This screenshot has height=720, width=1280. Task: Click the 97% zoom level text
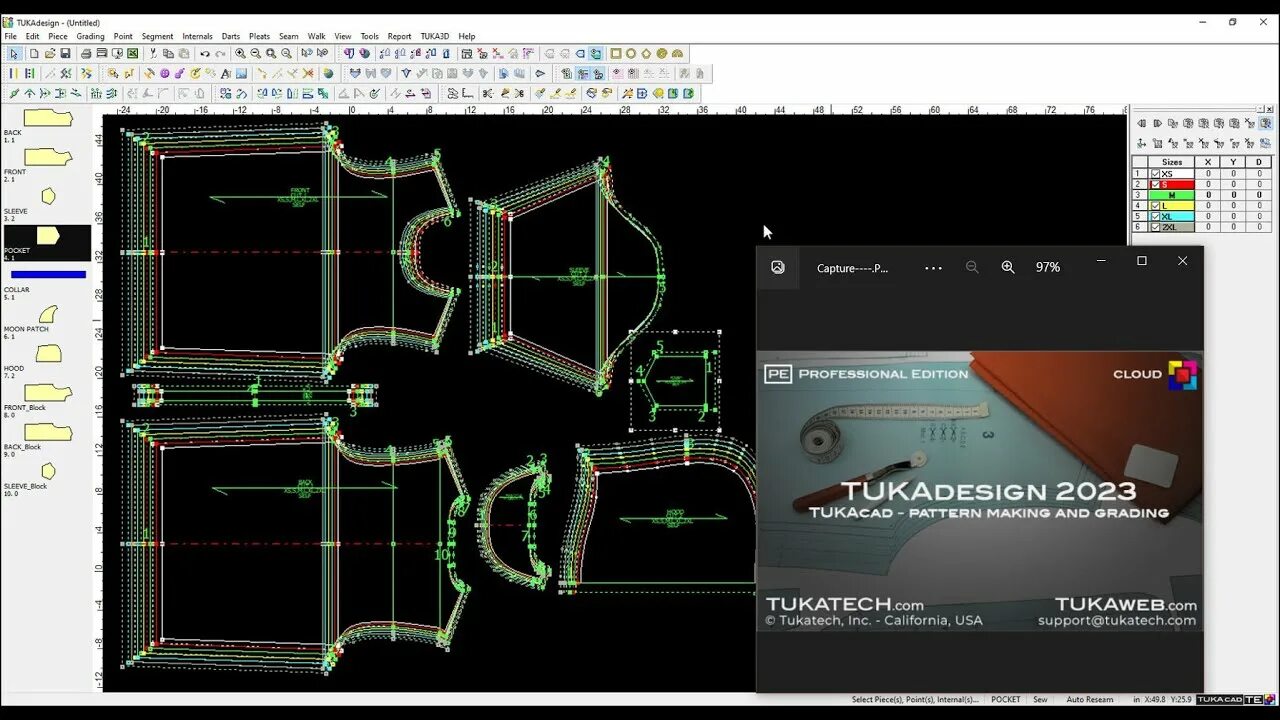pyautogui.click(x=1047, y=267)
